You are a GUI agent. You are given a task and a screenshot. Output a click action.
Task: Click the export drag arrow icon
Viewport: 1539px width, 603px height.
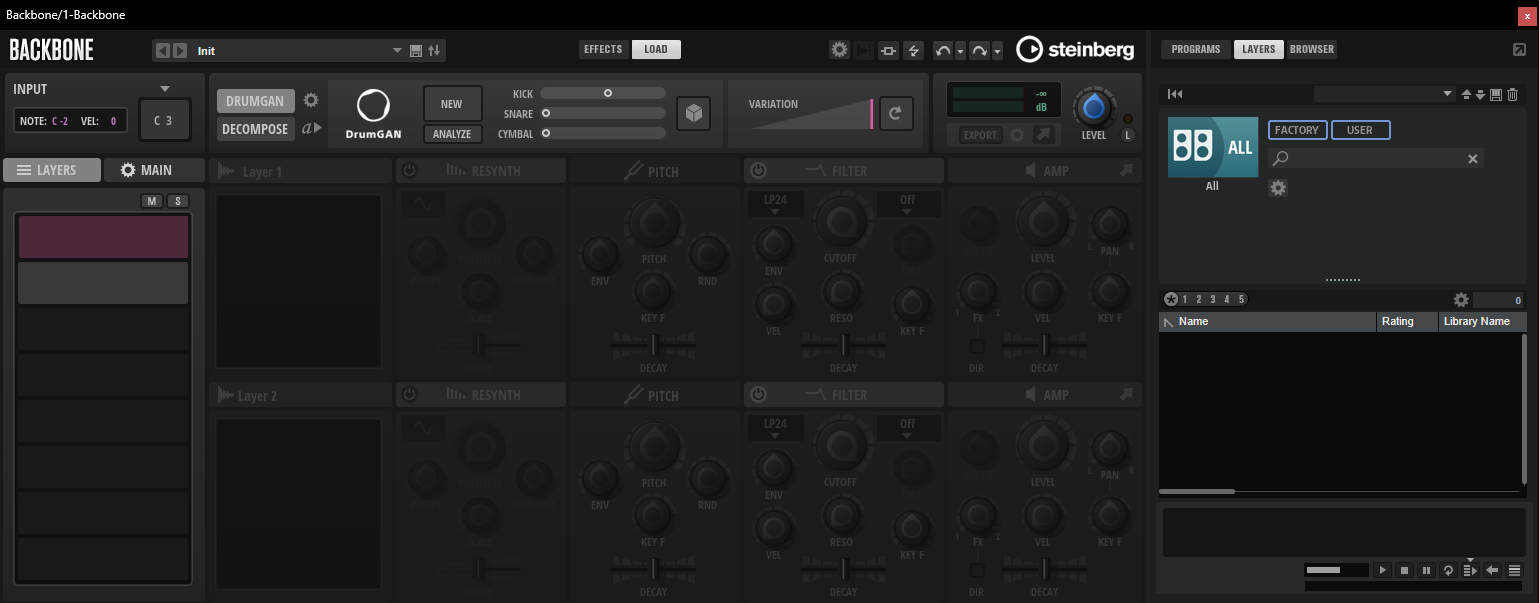click(1043, 135)
